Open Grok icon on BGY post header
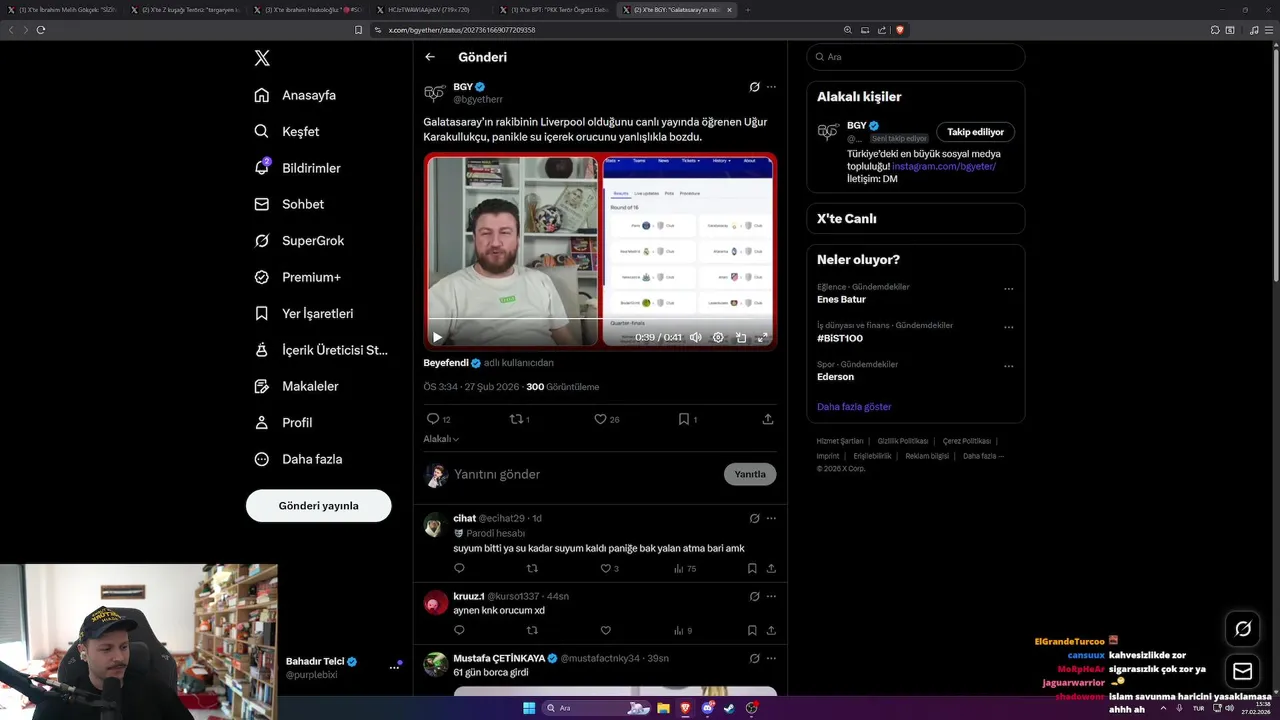The image size is (1280, 720). [754, 87]
